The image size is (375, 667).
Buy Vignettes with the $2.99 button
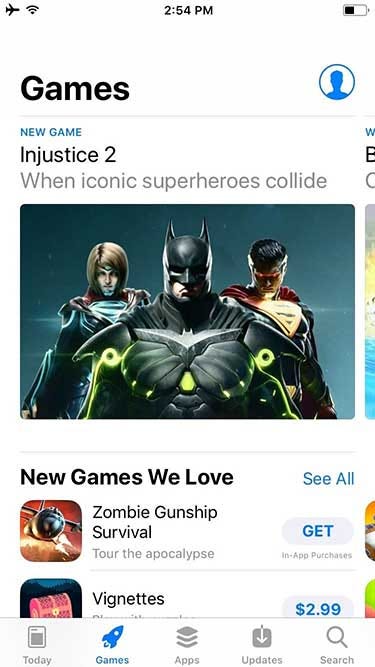click(x=318, y=607)
